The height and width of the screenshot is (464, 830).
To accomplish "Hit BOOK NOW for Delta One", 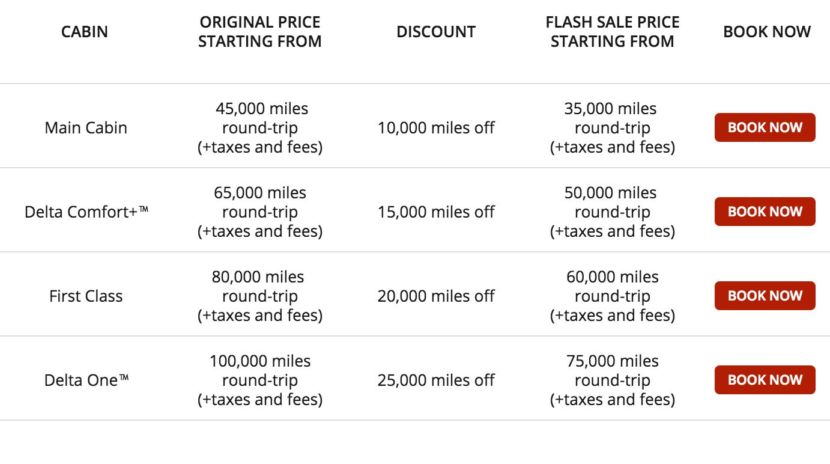I will pyautogui.click(x=764, y=380).
